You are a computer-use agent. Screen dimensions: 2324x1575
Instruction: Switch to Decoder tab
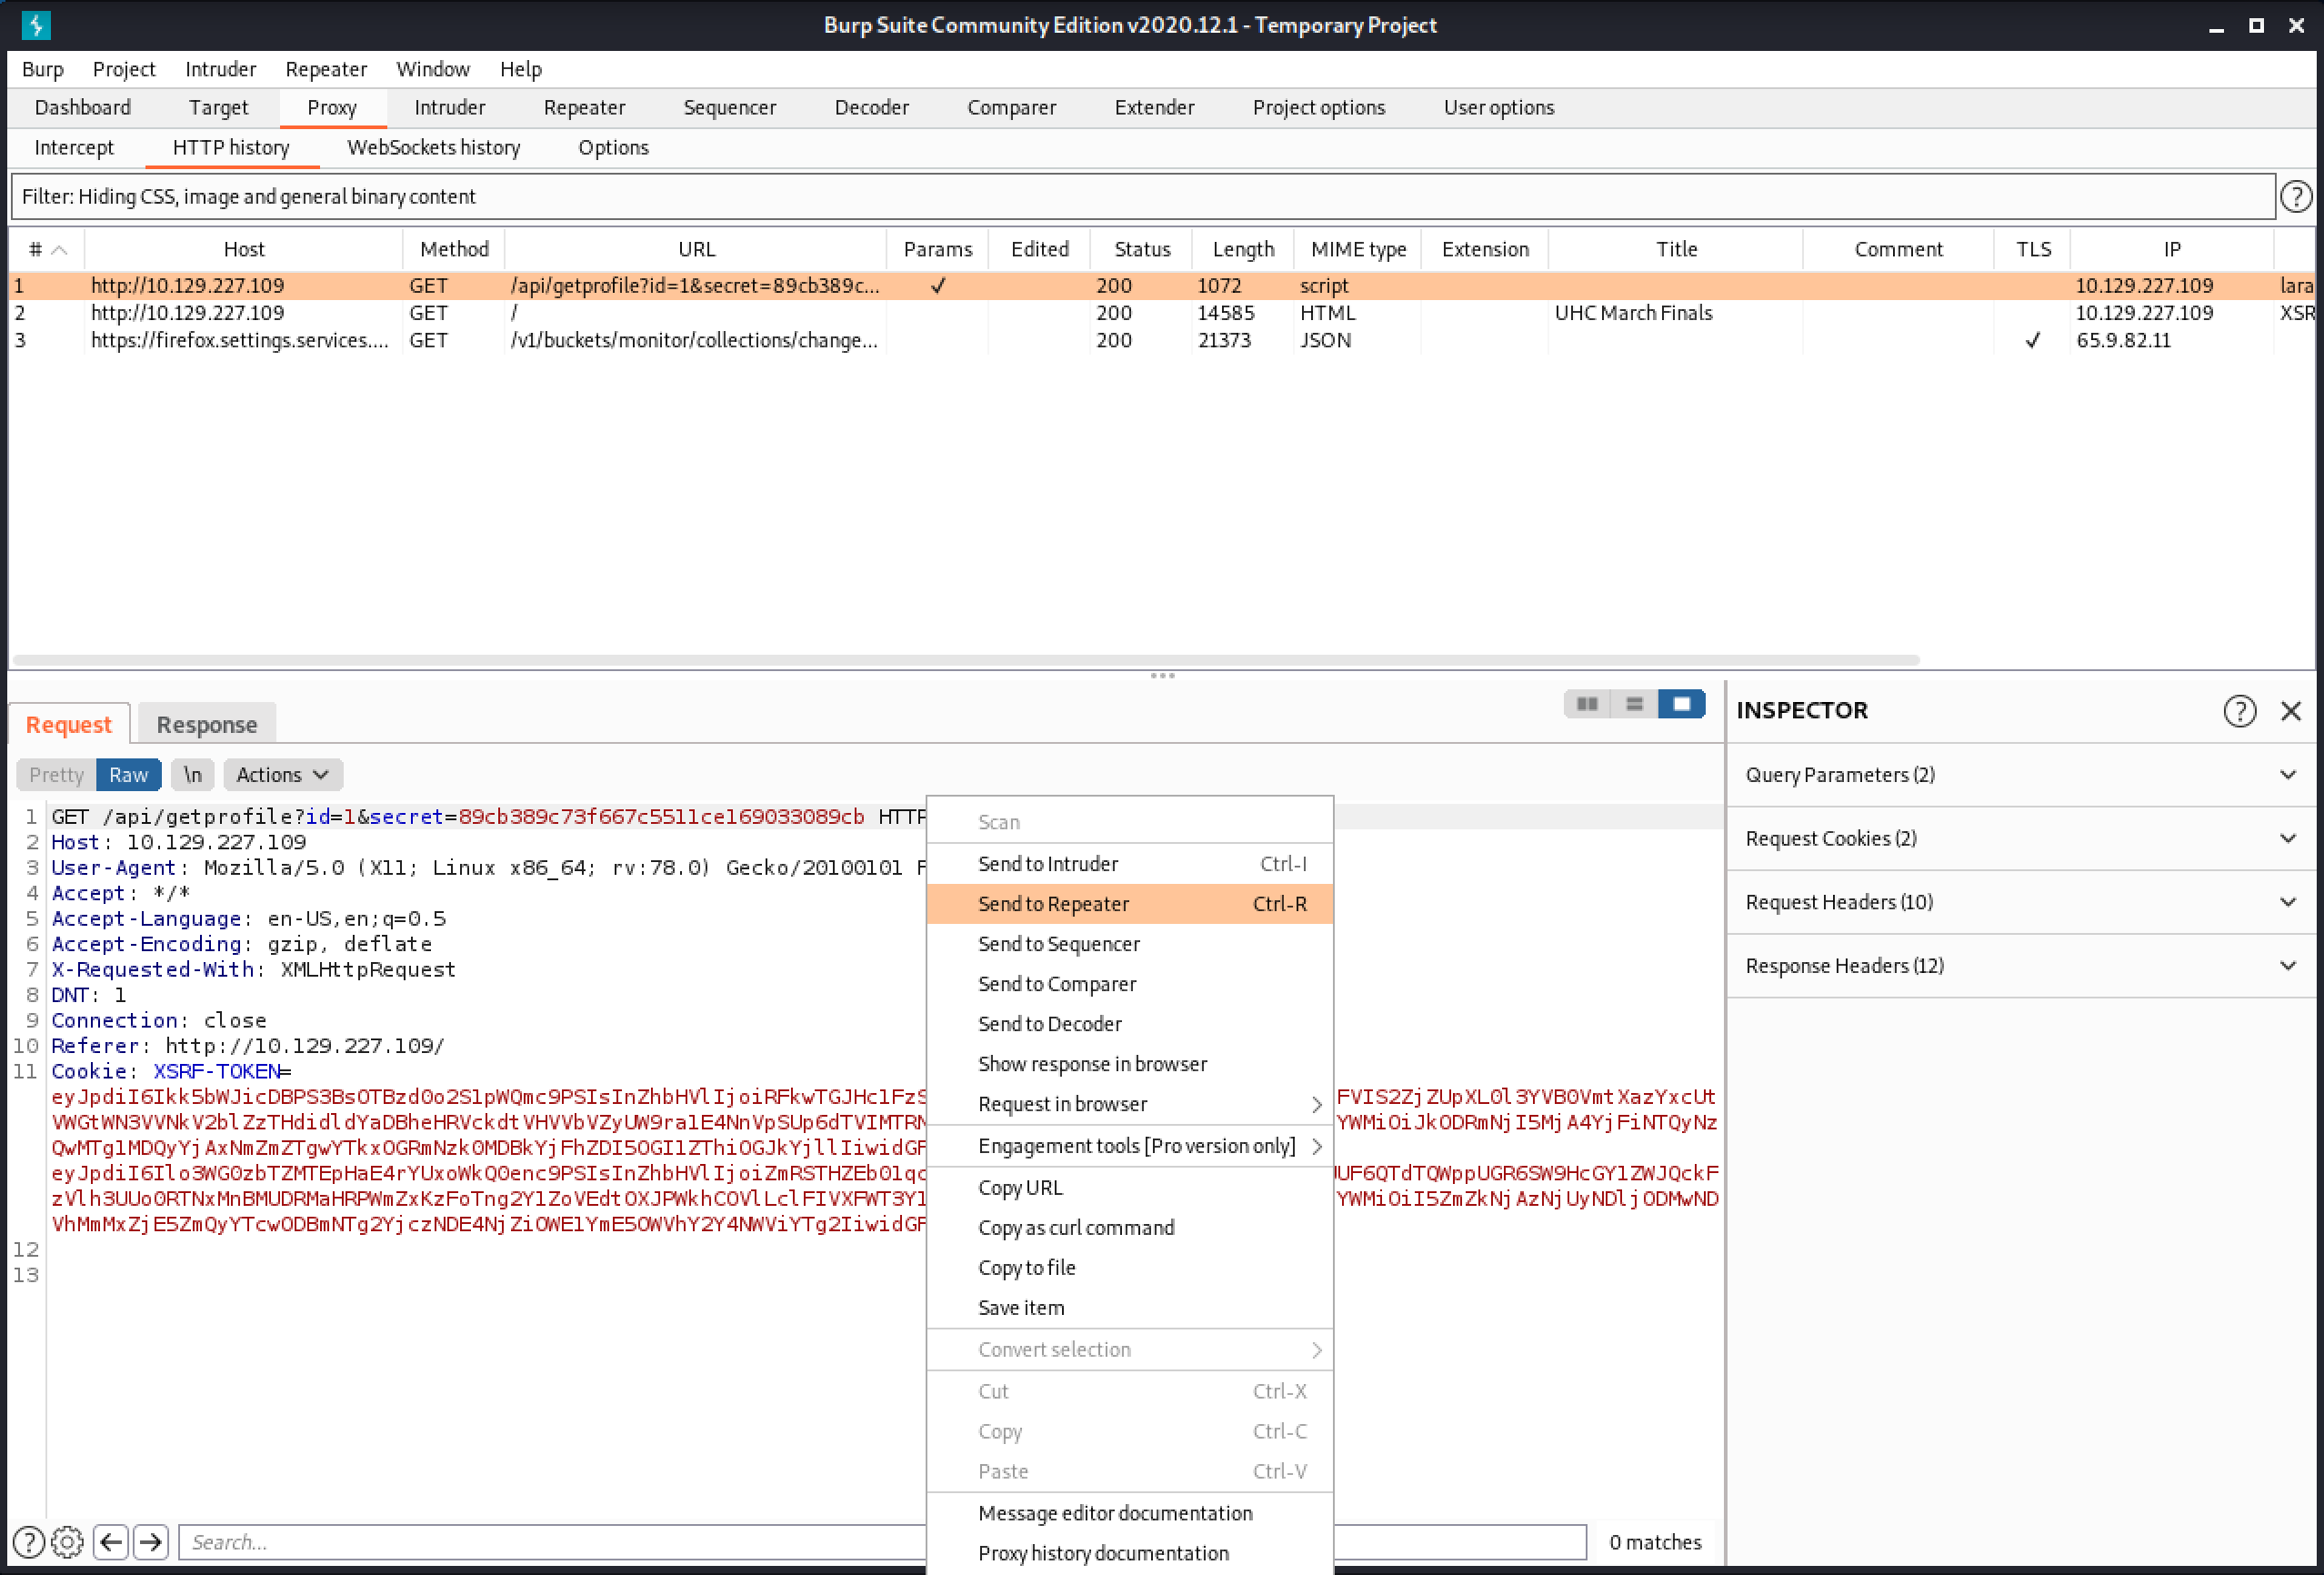871,107
